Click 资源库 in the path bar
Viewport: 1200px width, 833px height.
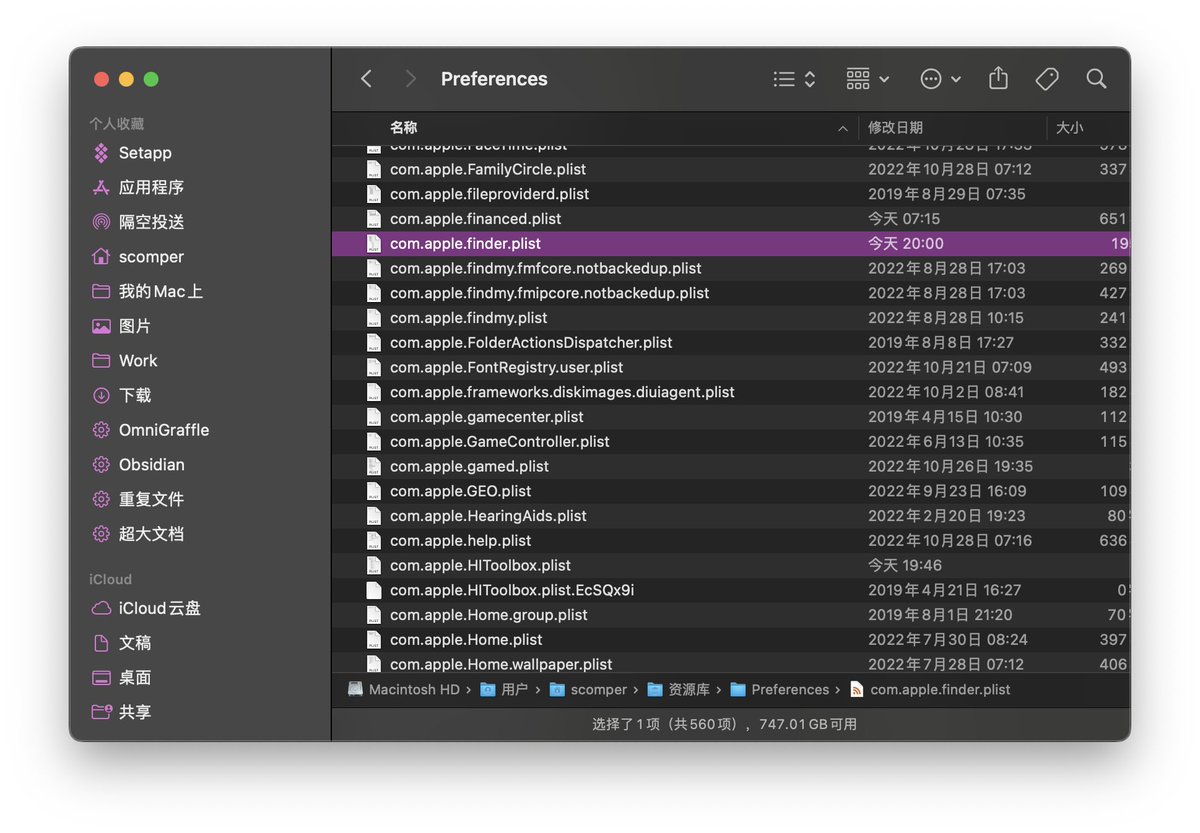coord(678,690)
